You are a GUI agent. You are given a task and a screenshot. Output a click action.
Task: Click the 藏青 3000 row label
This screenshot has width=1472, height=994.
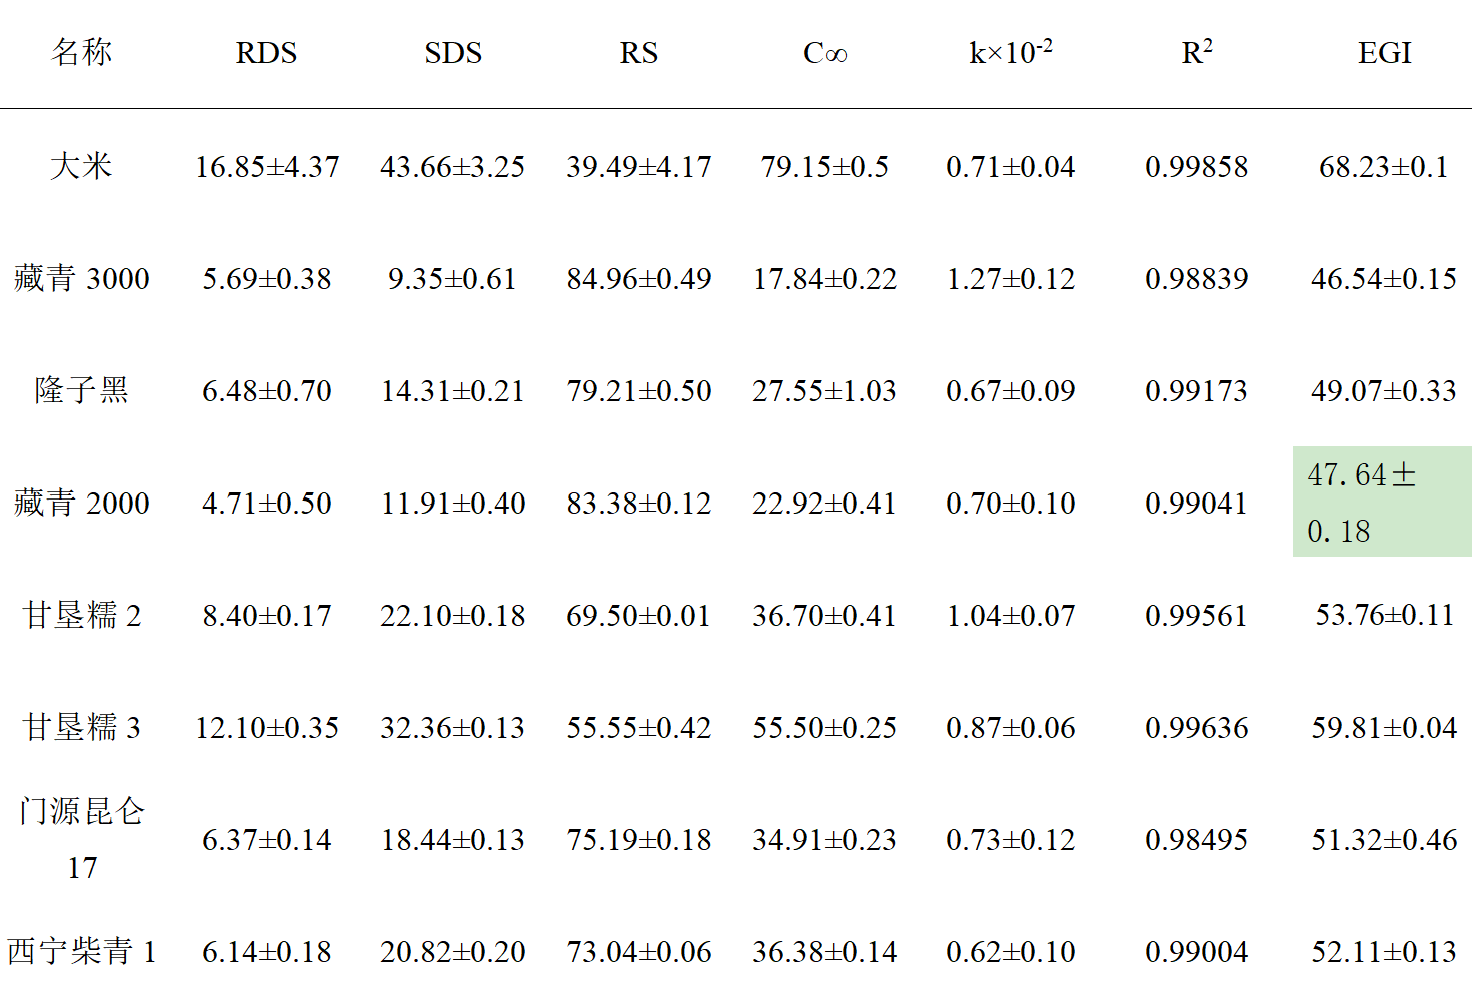tap(82, 278)
